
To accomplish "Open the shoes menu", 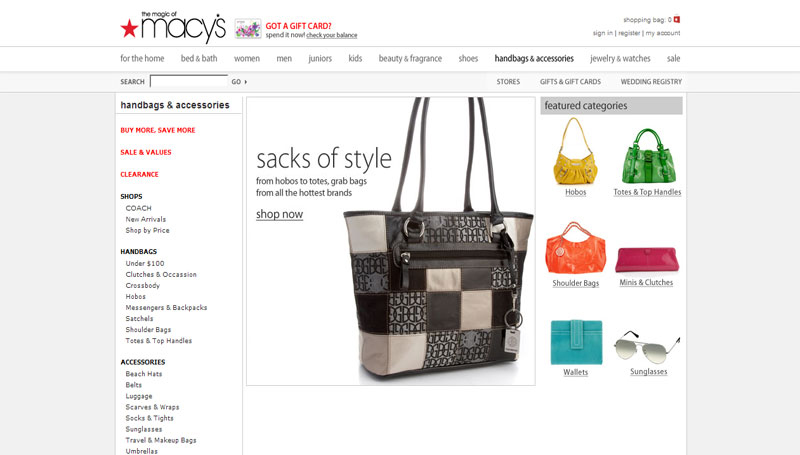I will click(468, 59).
